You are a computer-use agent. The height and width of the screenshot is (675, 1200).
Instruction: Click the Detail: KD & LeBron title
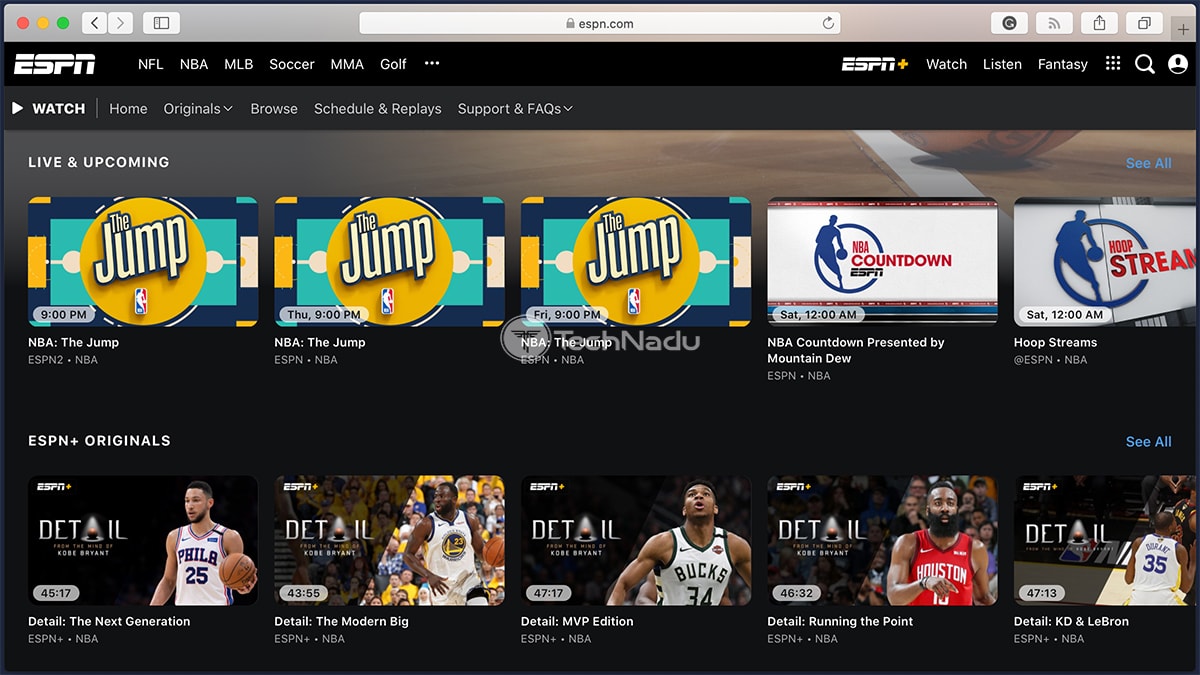[1071, 621]
